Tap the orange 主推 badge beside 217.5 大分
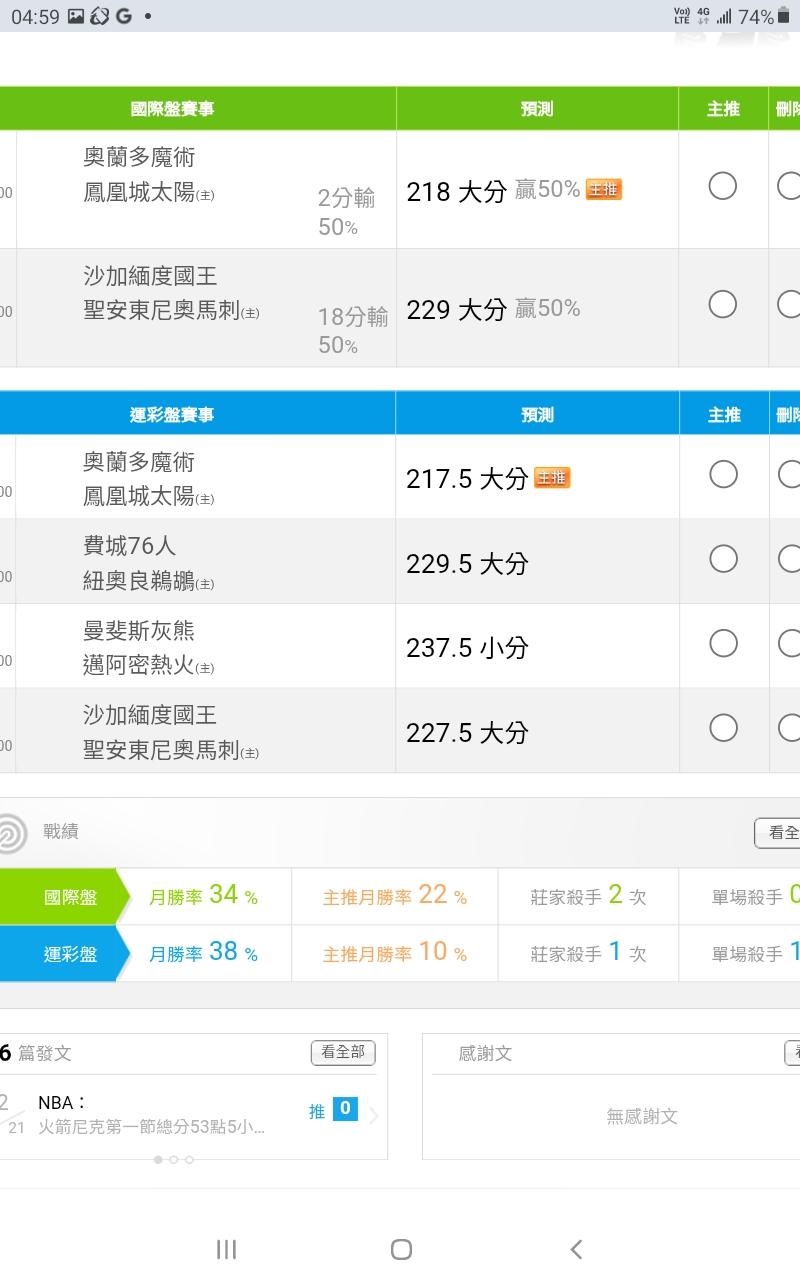Image resolution: width=800 pixels, height=1280 pixels. pyautogui.click(x=551, y=478)
